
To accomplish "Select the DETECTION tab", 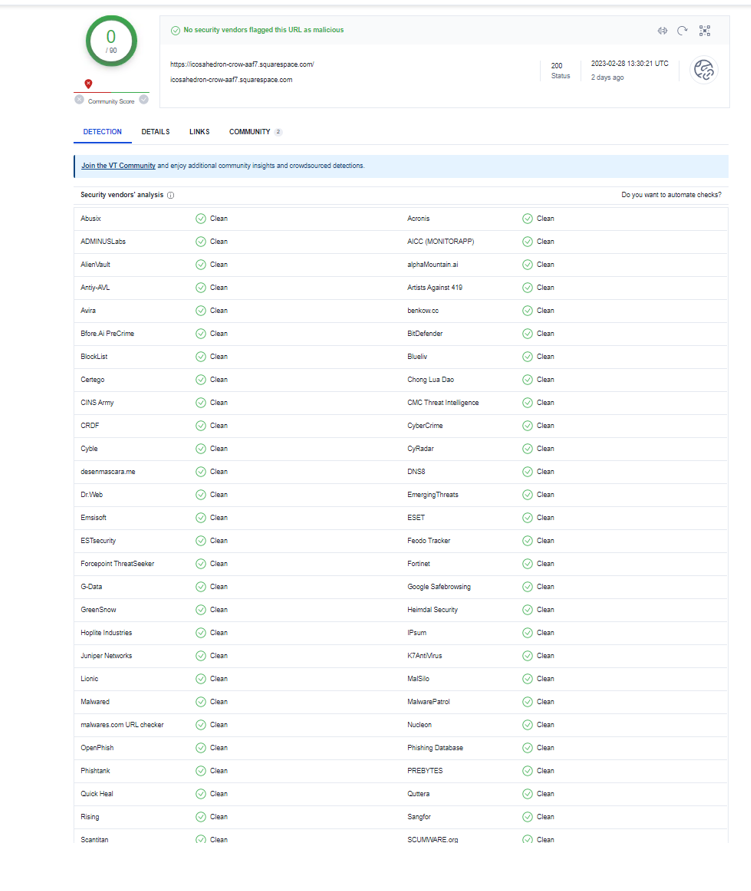I will pos(102,132).
